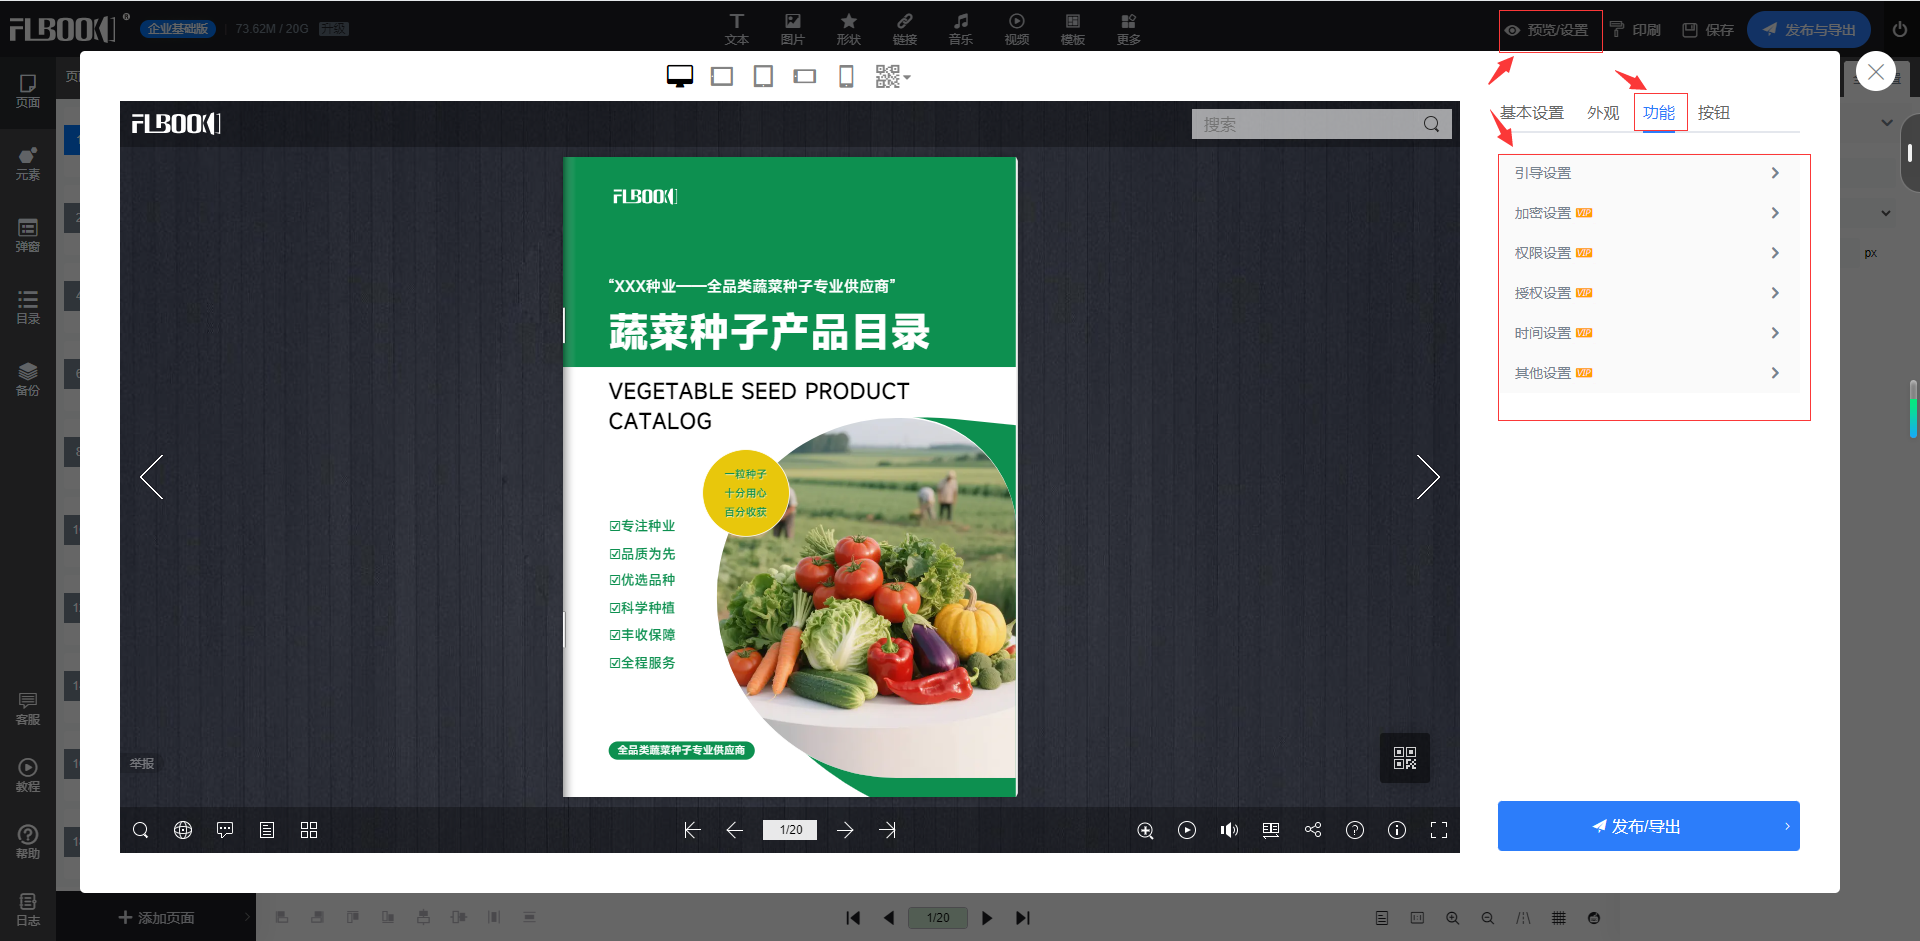Viewport: 1920px width, 941px height.
Task: Toggle the sound speaker icon
Action: click(1229, 830)
